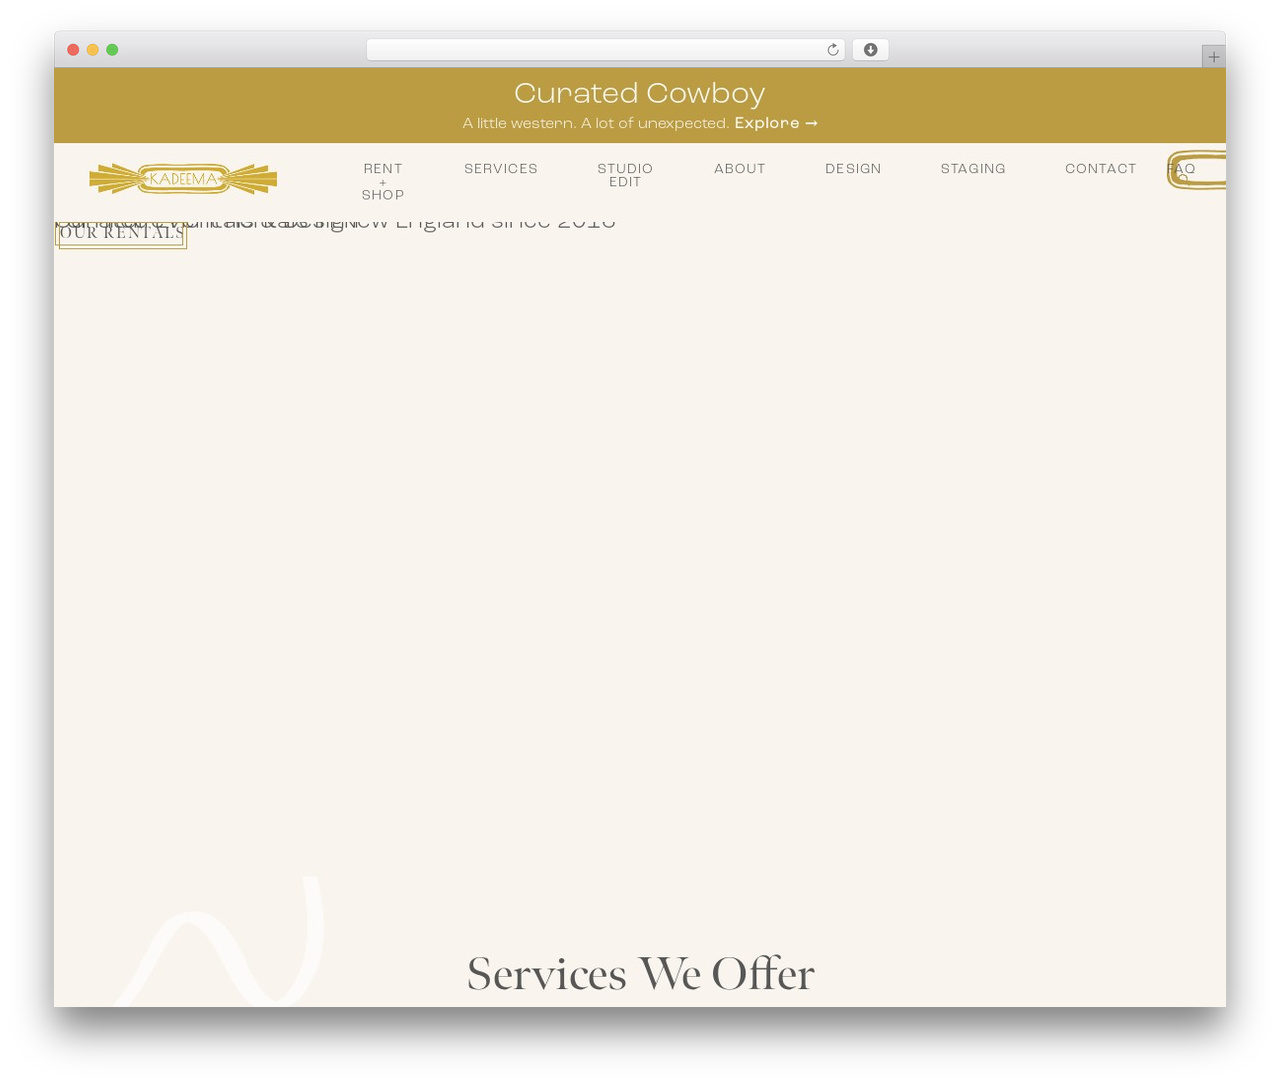Follow the Explore arrow link
This screenshot has height=1084, width=1280.
776,123
